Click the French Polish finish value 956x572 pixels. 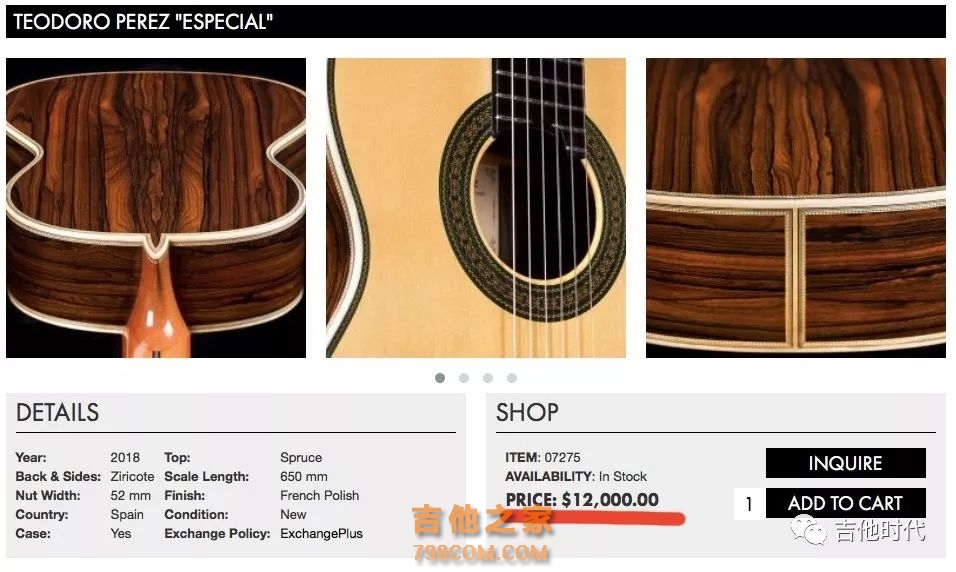point(319,495)
